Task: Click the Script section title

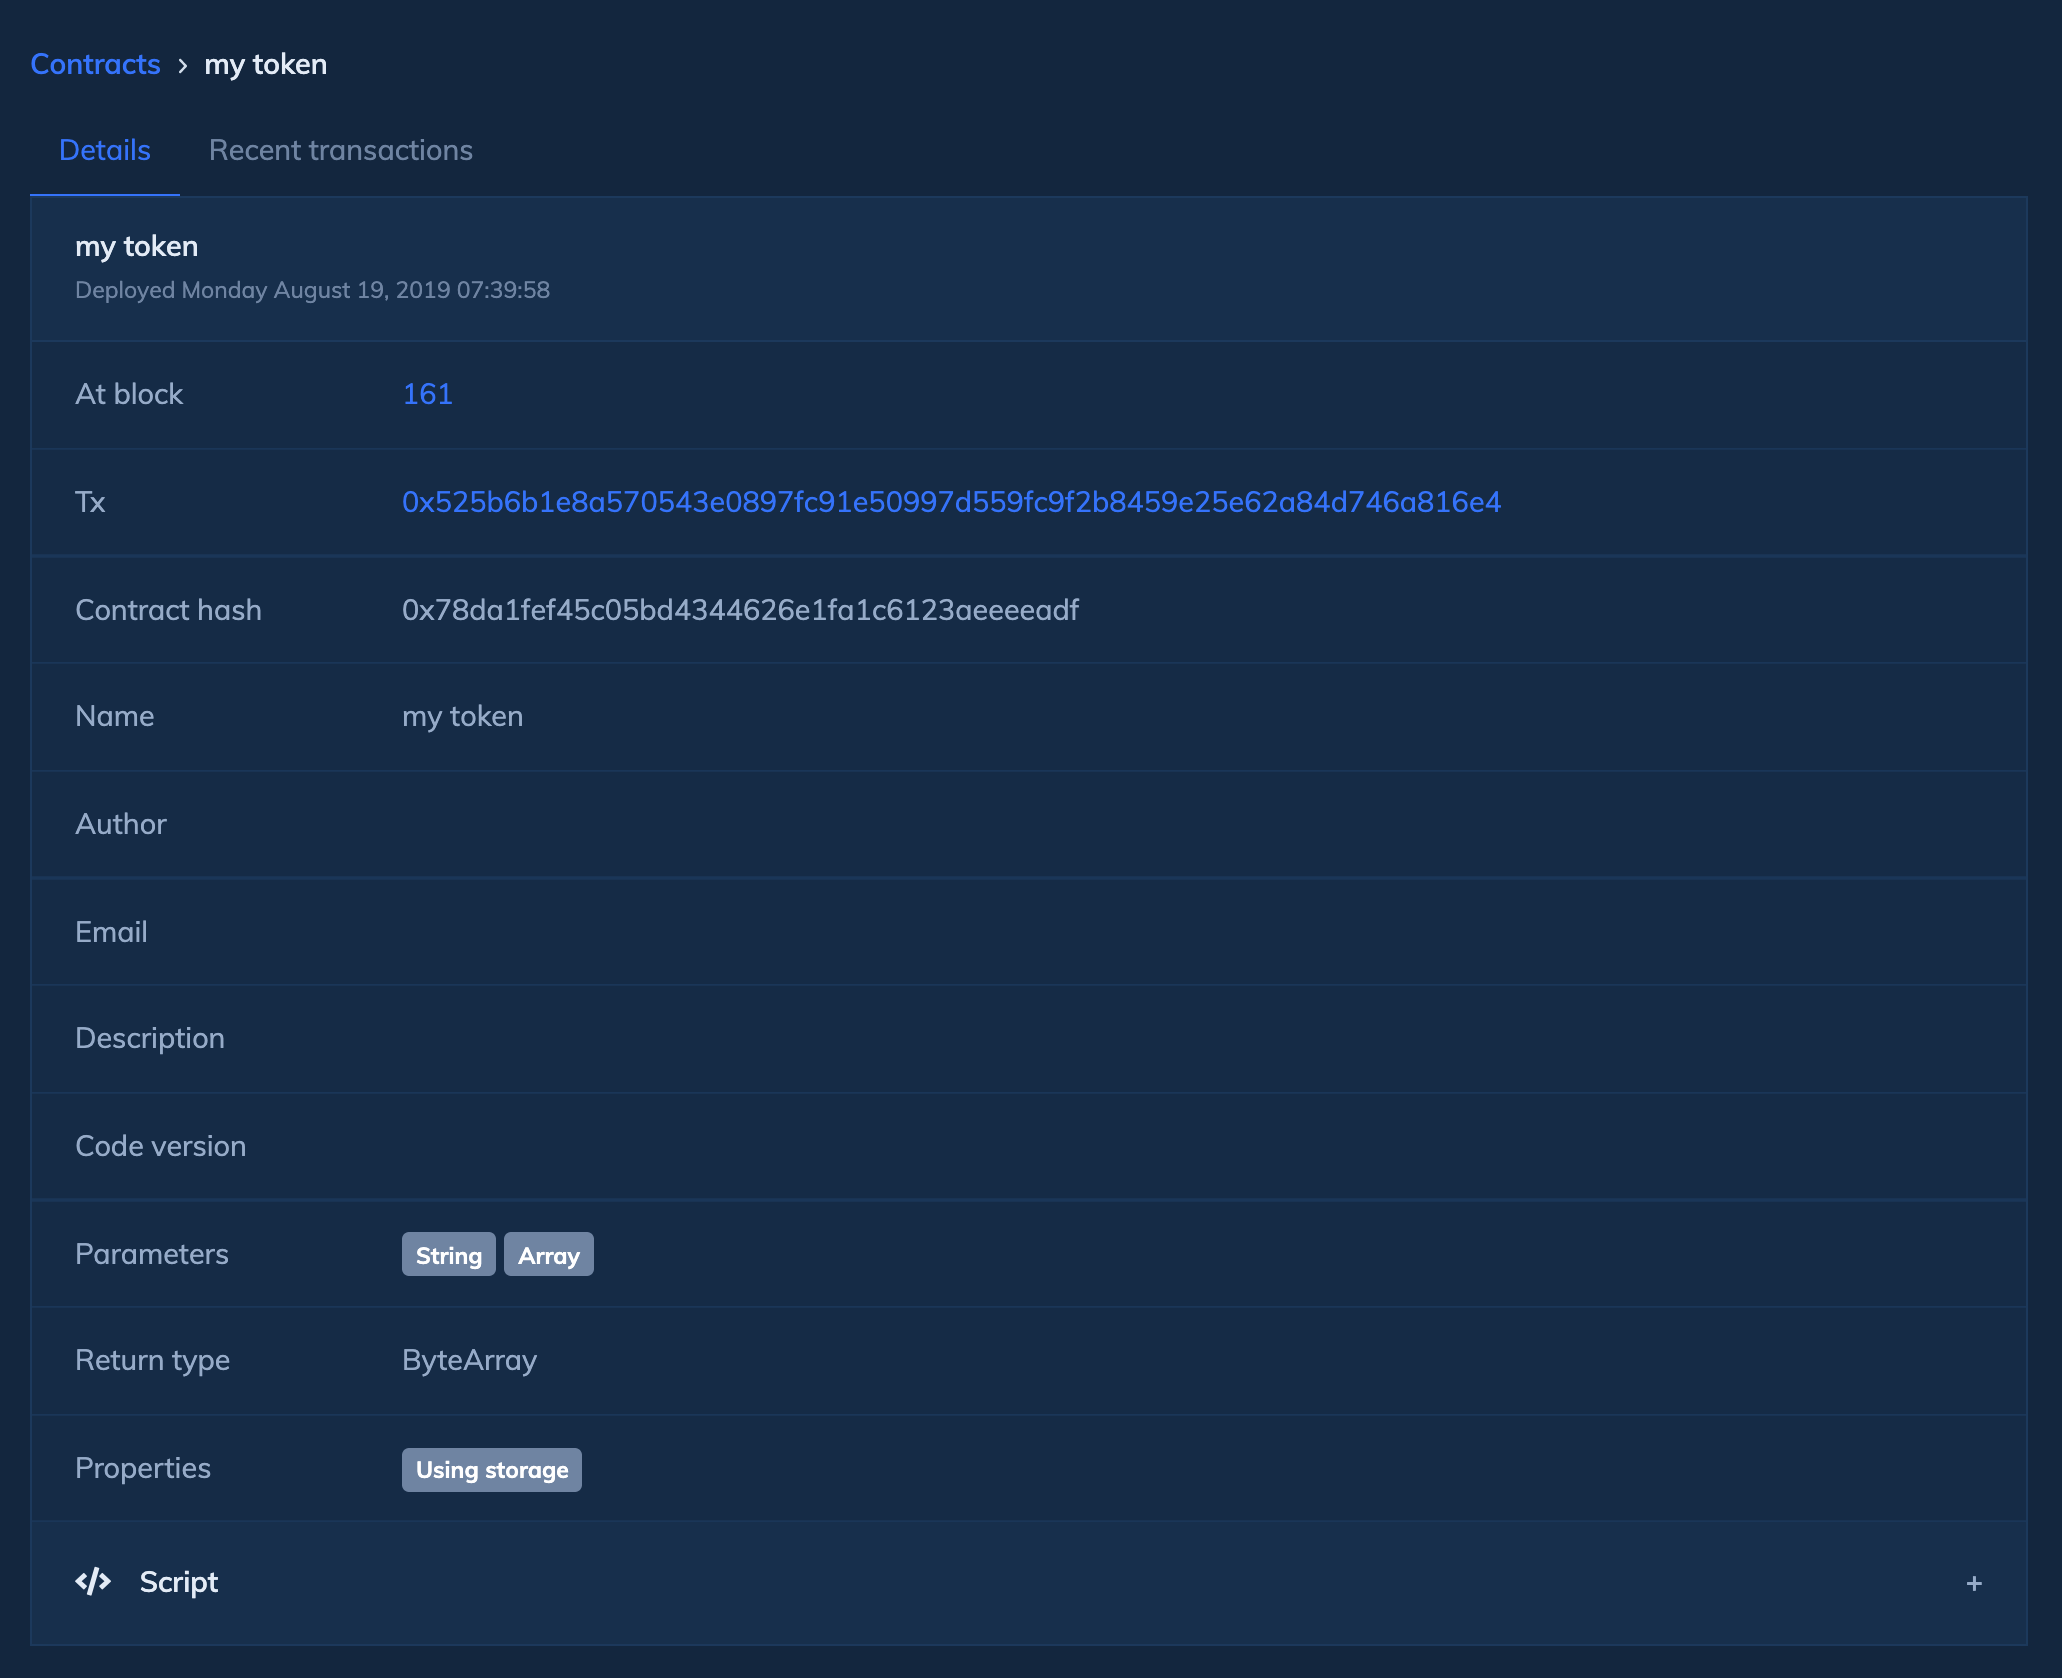Action: [178, 1582]
